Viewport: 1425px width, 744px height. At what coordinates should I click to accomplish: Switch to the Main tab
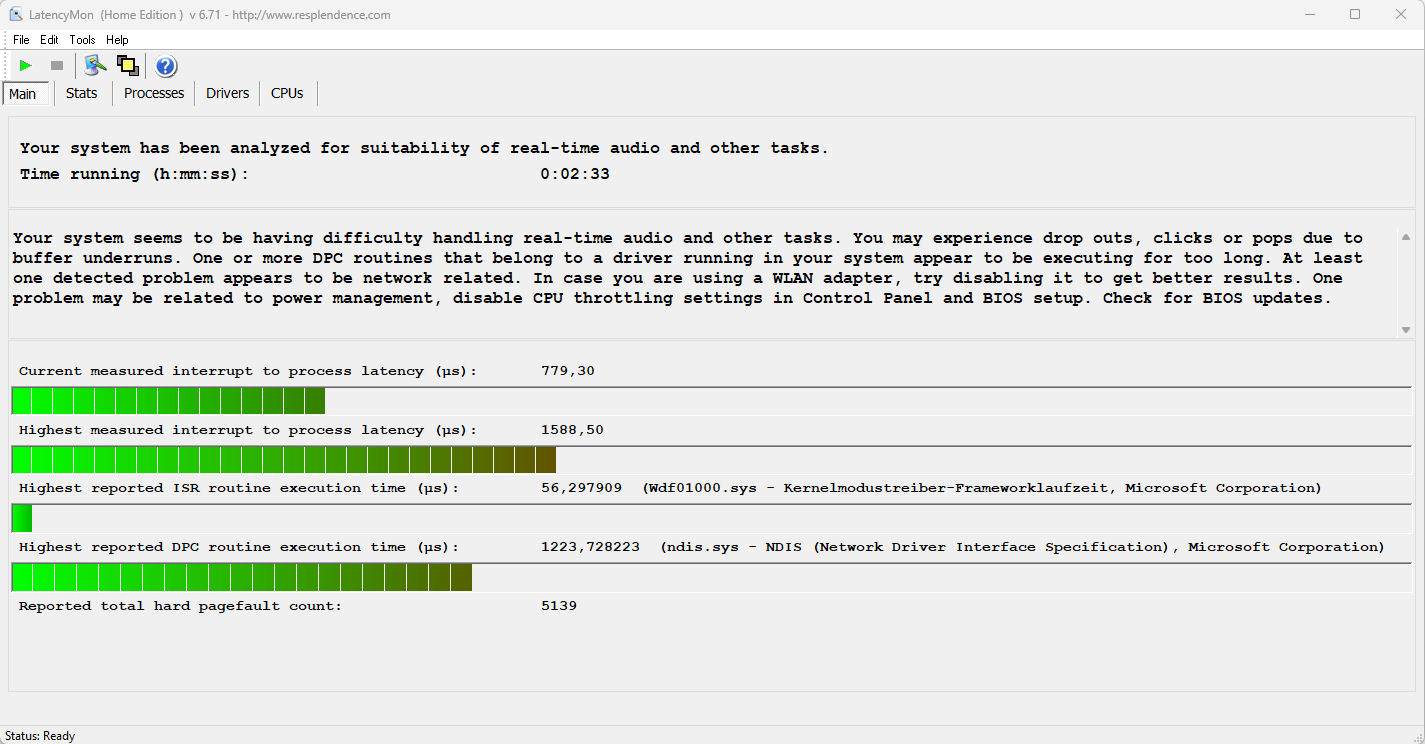[25, 94]
